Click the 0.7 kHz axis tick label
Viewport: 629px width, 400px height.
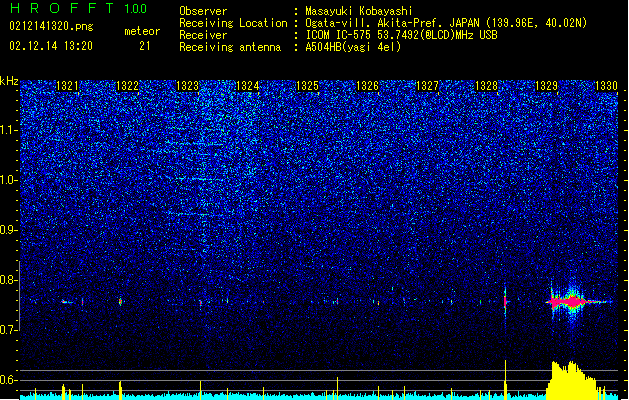click(8, 330)
